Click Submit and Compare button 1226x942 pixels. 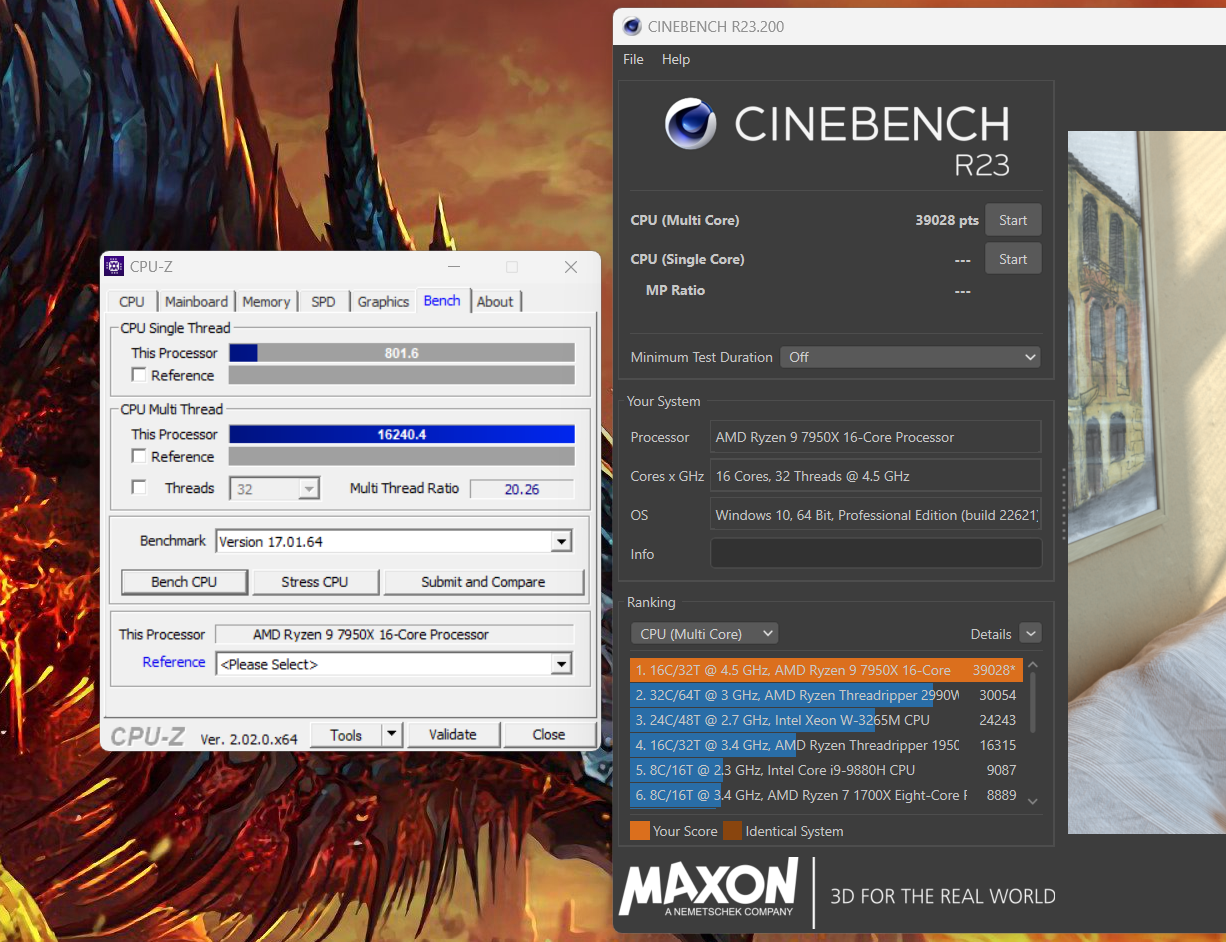[x=484, y=582]
